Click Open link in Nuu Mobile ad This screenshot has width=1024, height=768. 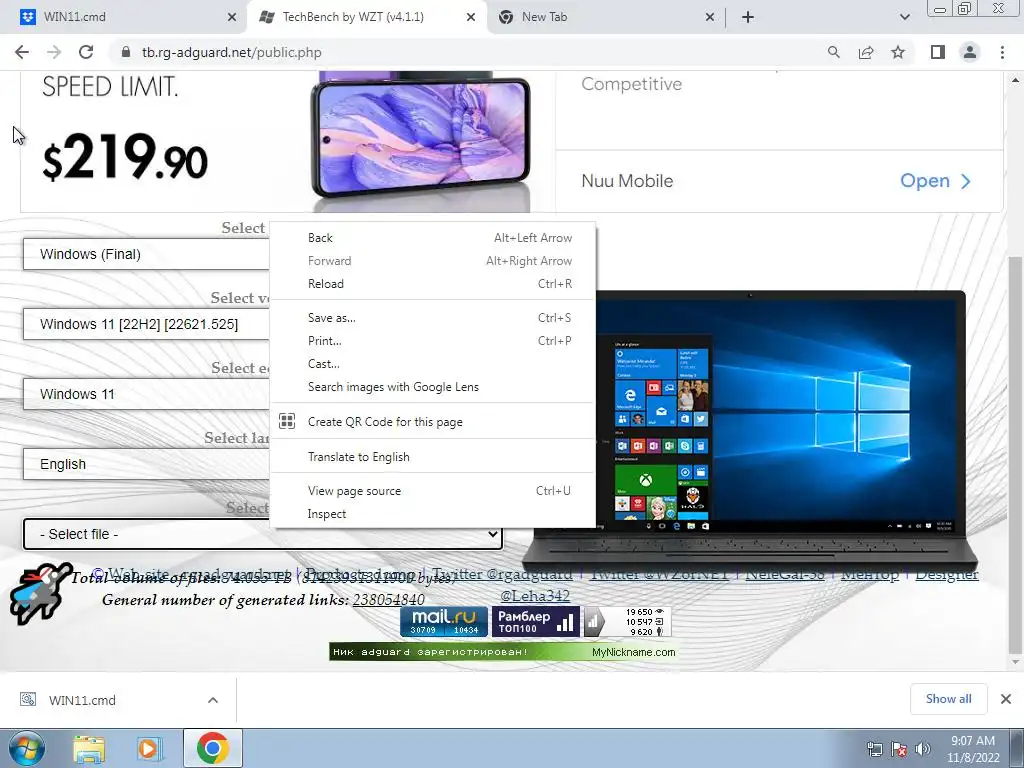point(935,180)
